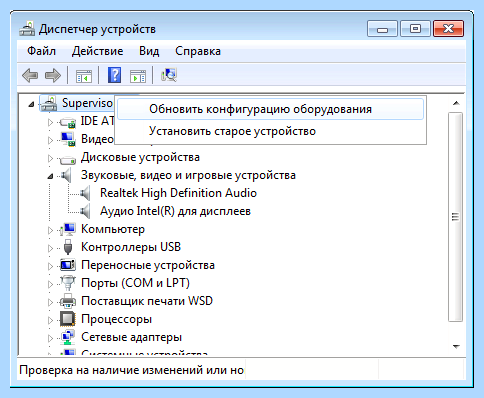Select the Звуковые, видео и игровые устройства label
This screenshot has height=398, width=484.
pyautogui.click(x=188, y=175)
